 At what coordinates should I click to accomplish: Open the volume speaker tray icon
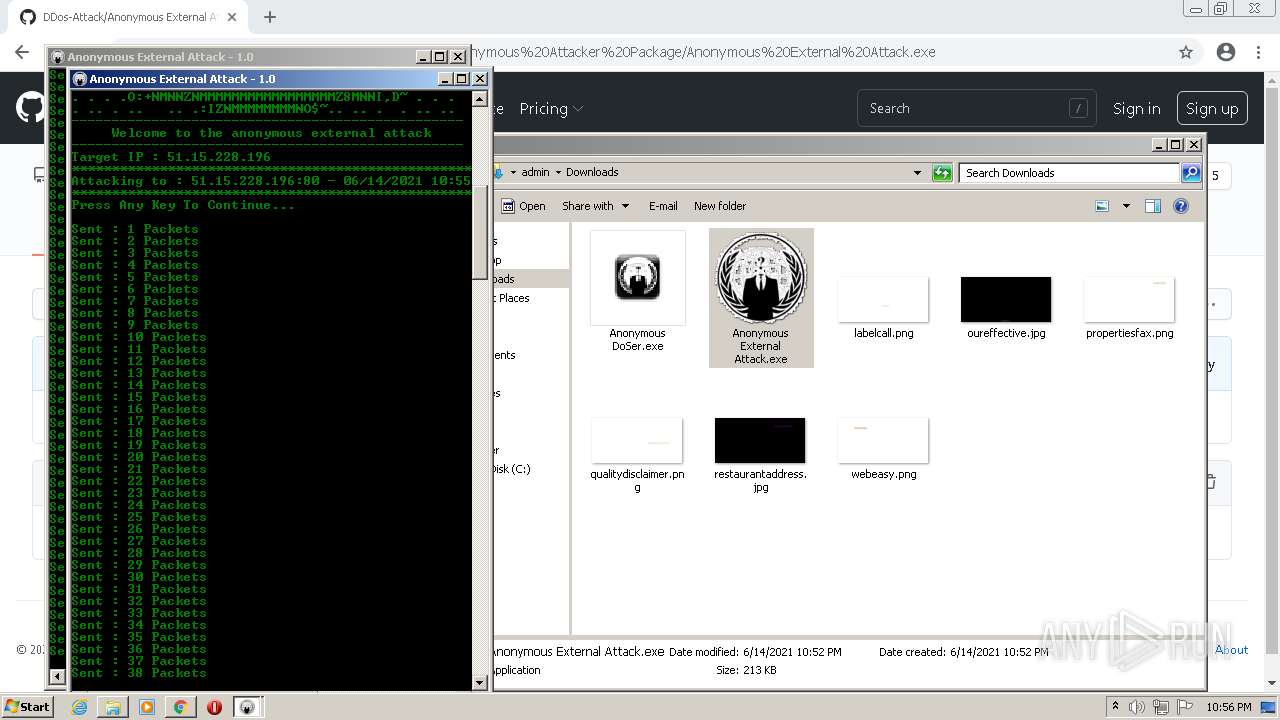point(1137,707)
